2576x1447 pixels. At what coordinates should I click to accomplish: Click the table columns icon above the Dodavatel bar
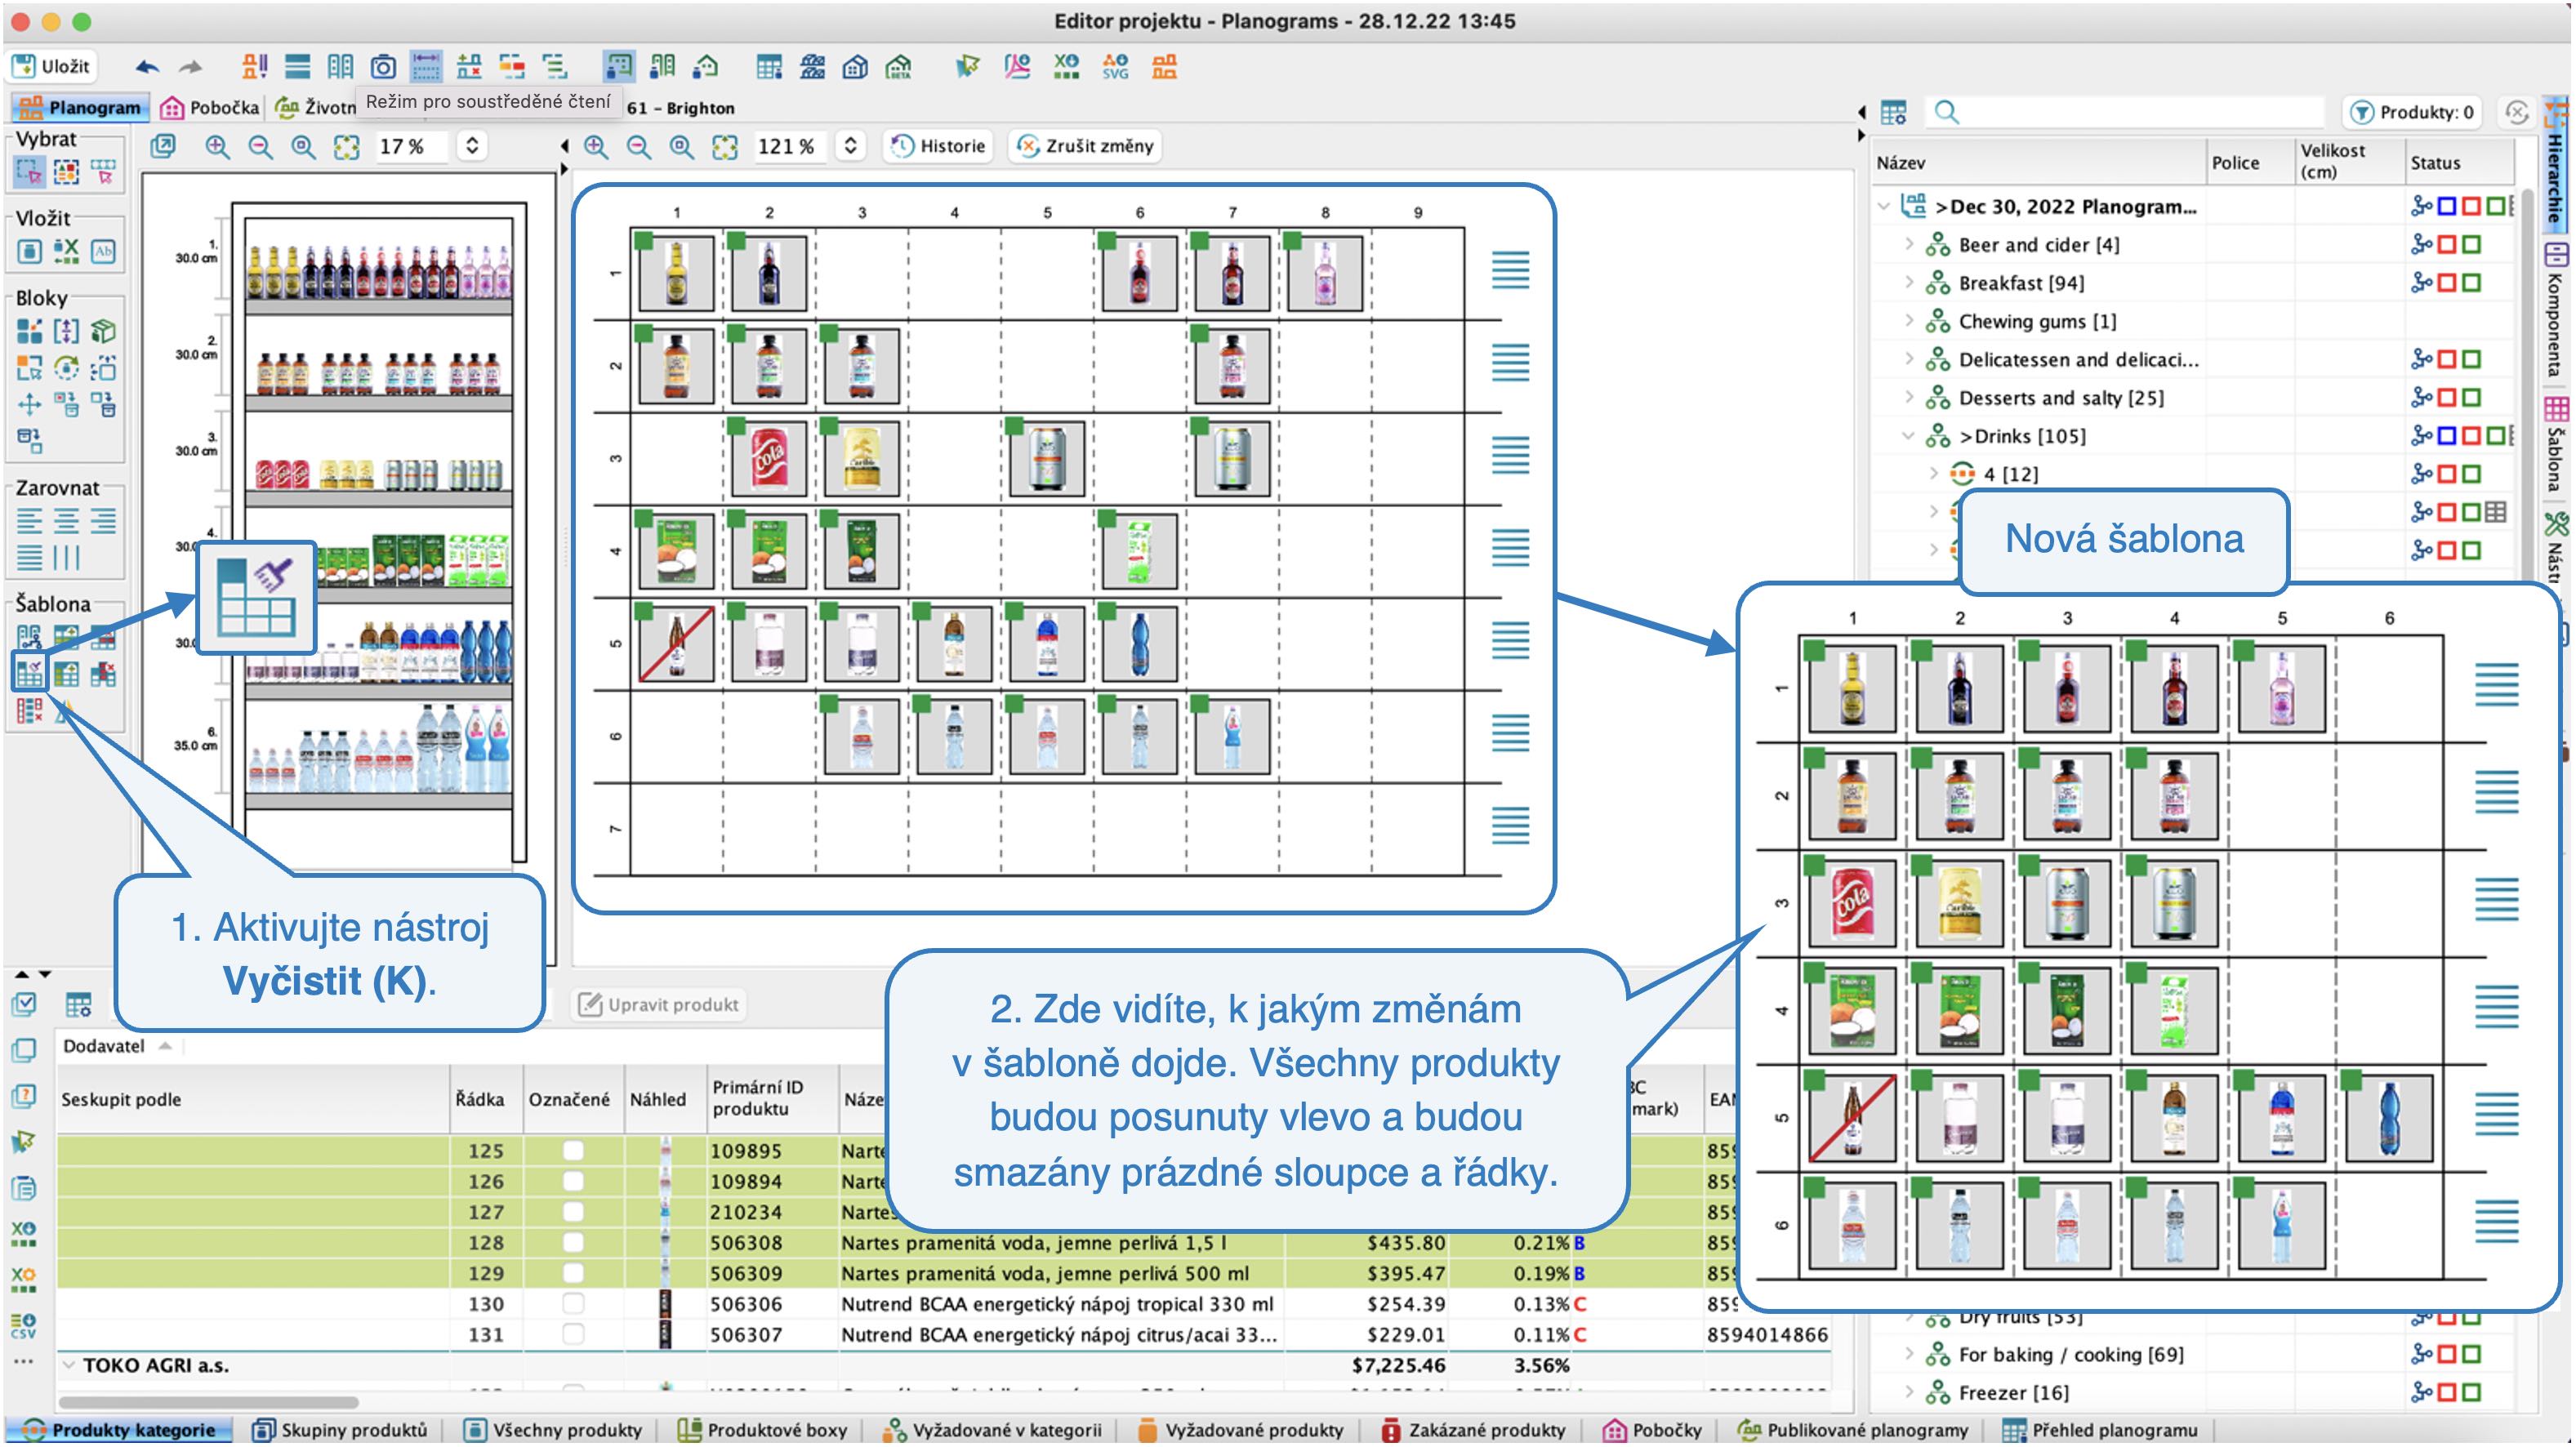point(78,1005)
